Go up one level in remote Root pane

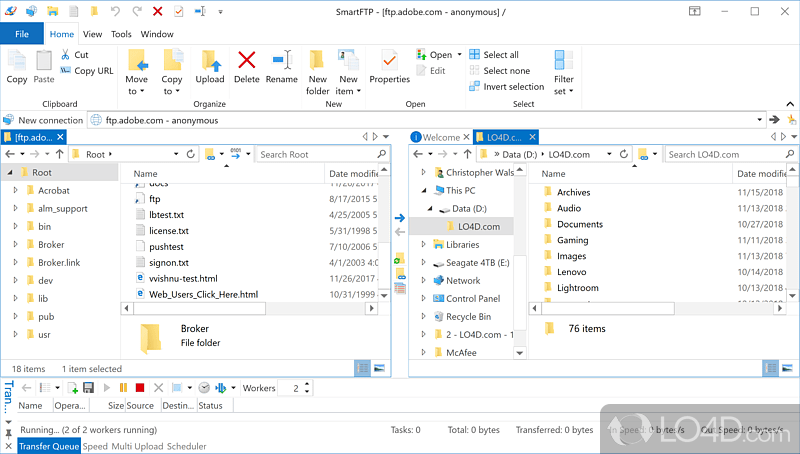[60, 154]
